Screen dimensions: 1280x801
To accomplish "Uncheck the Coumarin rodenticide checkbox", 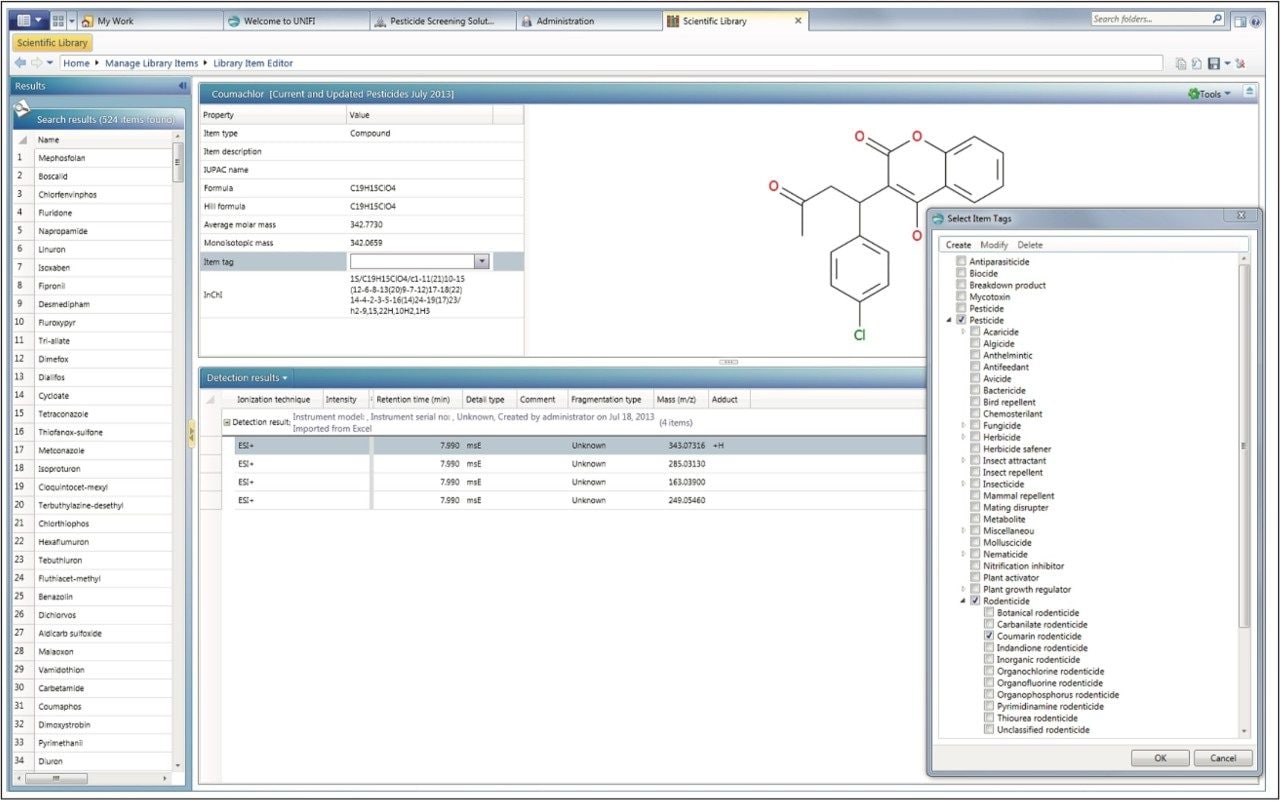I will pyautogui.click(x=989, y=636).
